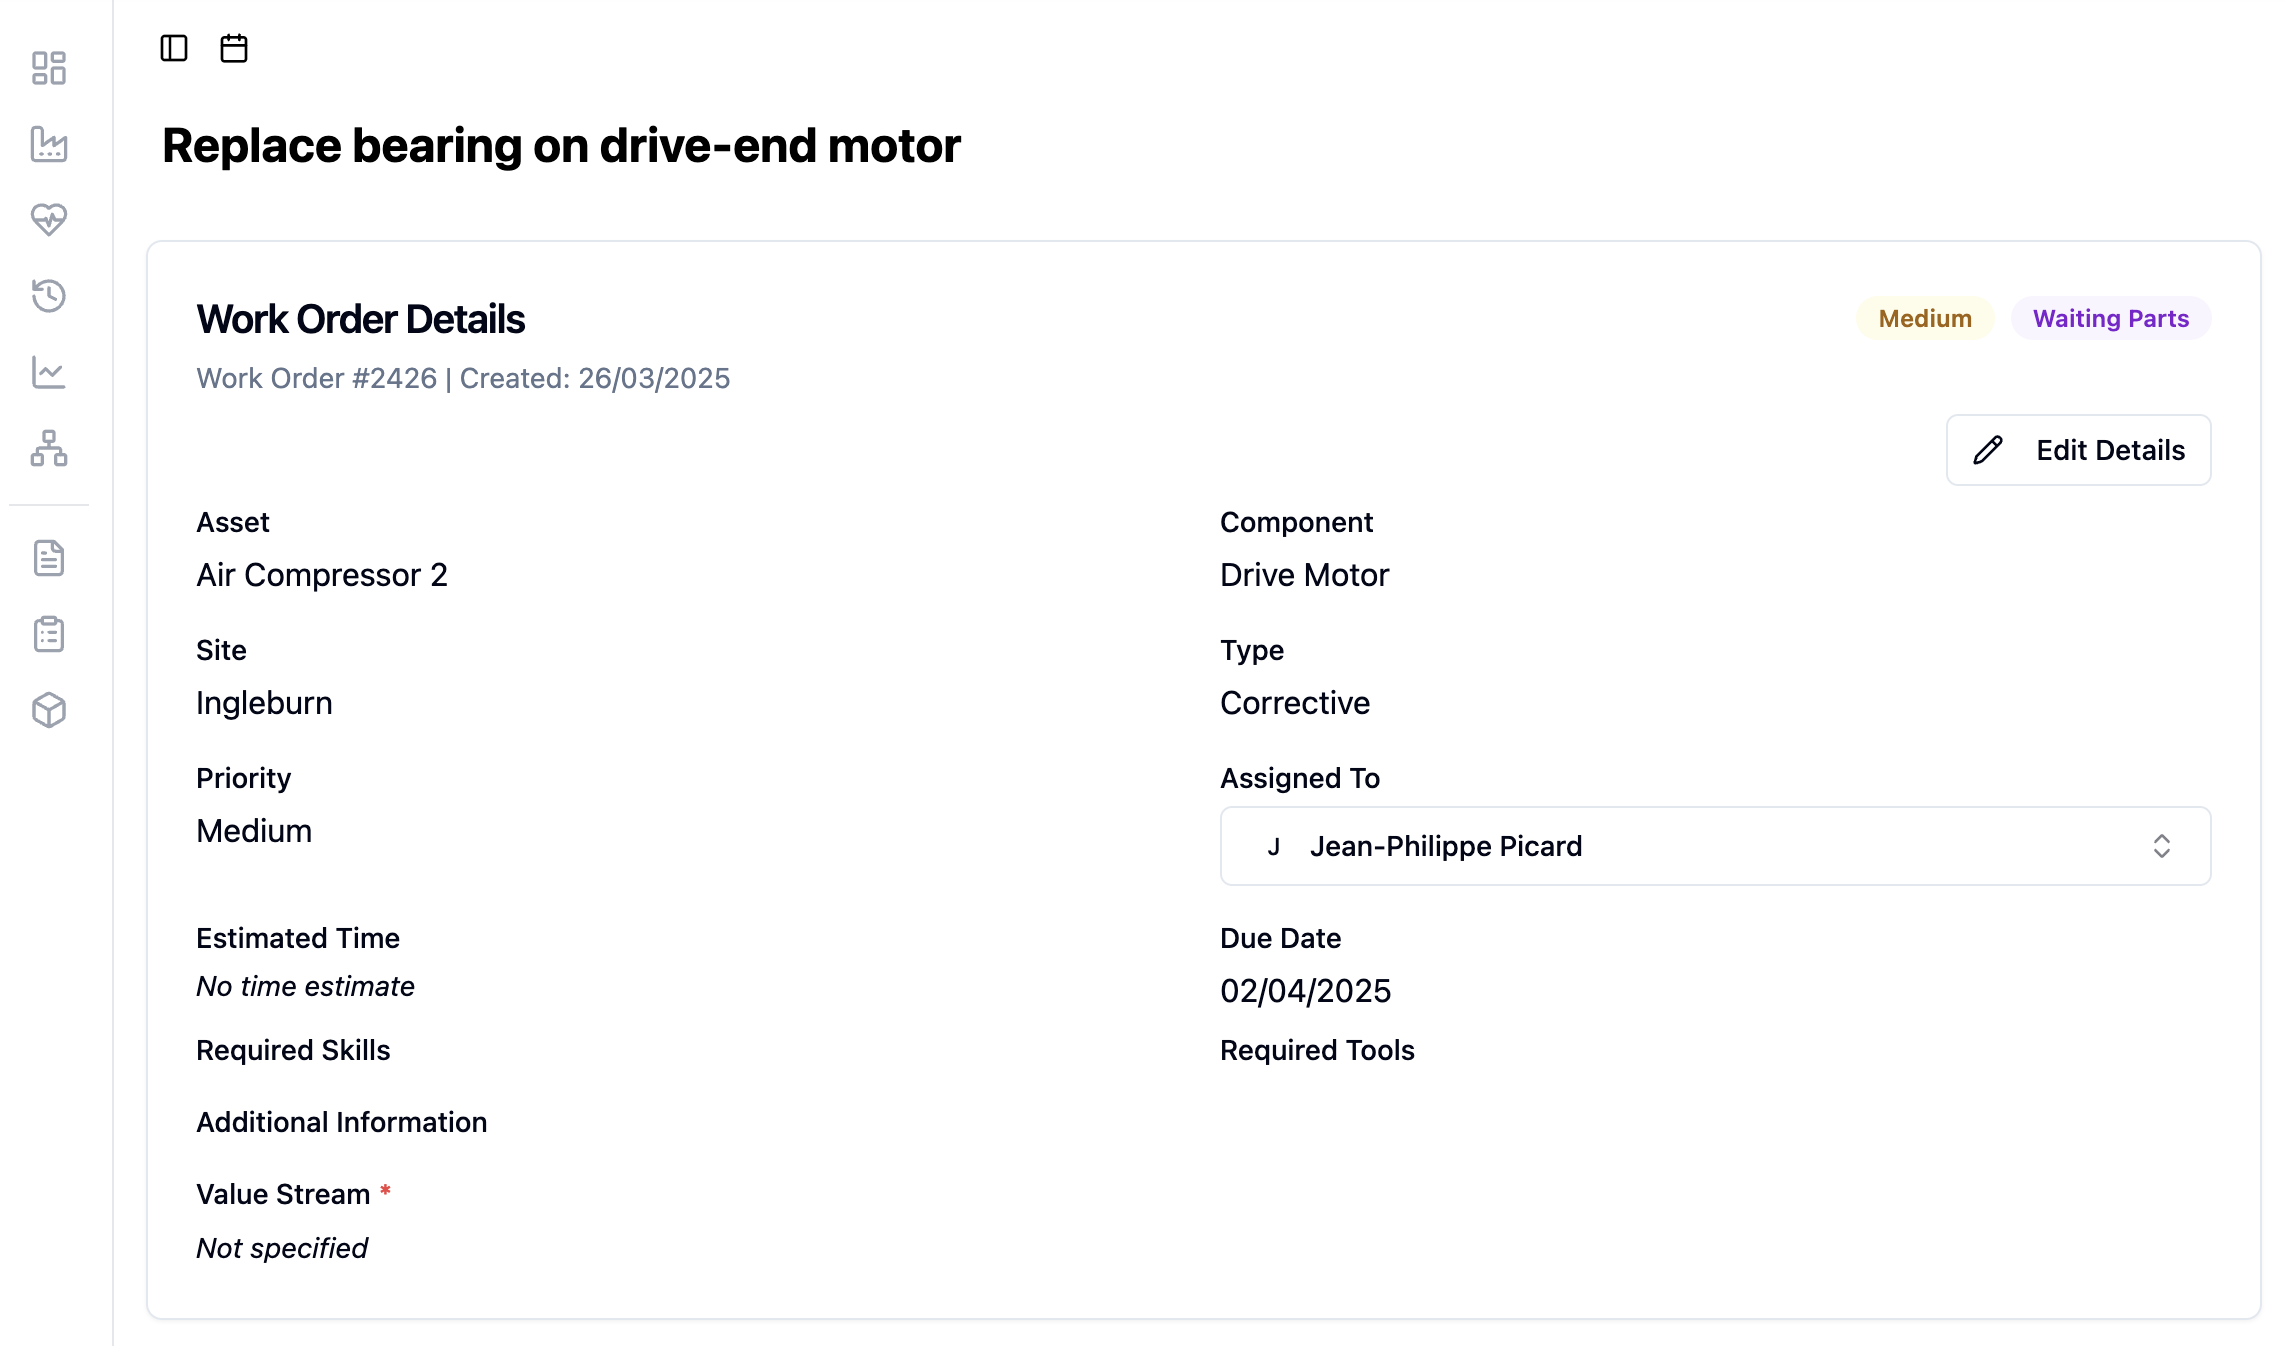This screenshot has width=2286, height=1346.
Task: Click the pencil icon in Edit Details
Action: pos(1988,450)
